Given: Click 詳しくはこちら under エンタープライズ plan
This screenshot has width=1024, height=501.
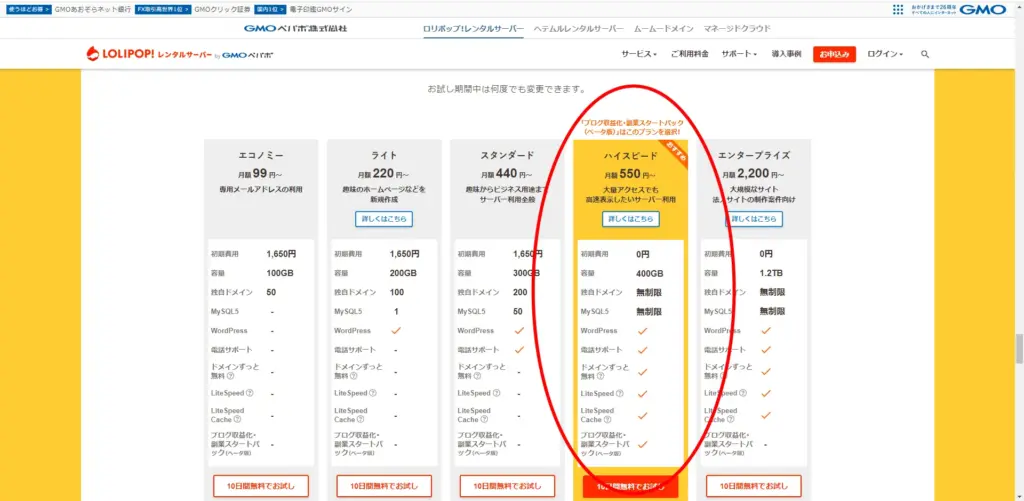Looking at the screenshot, I should pos(754,219).
